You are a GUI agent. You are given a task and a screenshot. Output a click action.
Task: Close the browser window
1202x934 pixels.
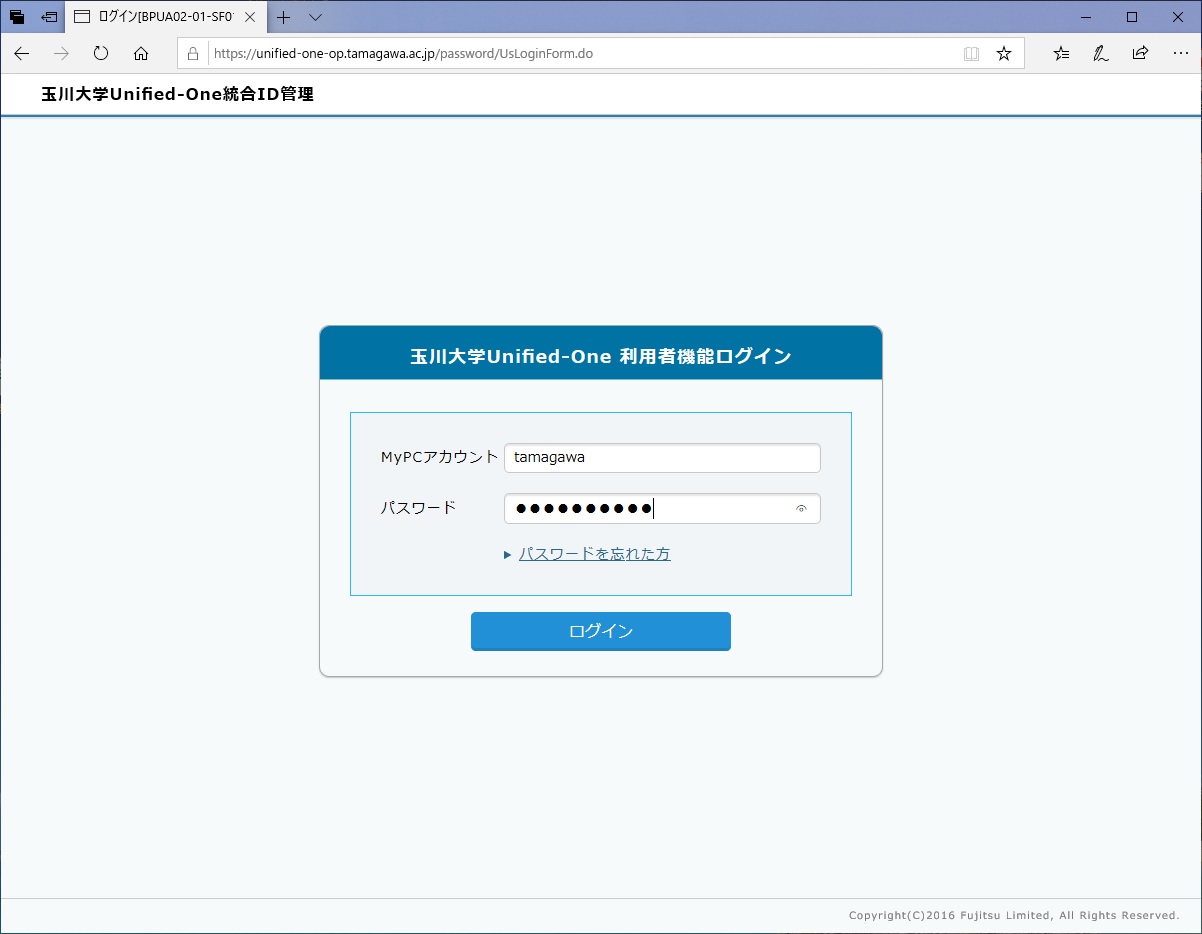point(1178,17)
